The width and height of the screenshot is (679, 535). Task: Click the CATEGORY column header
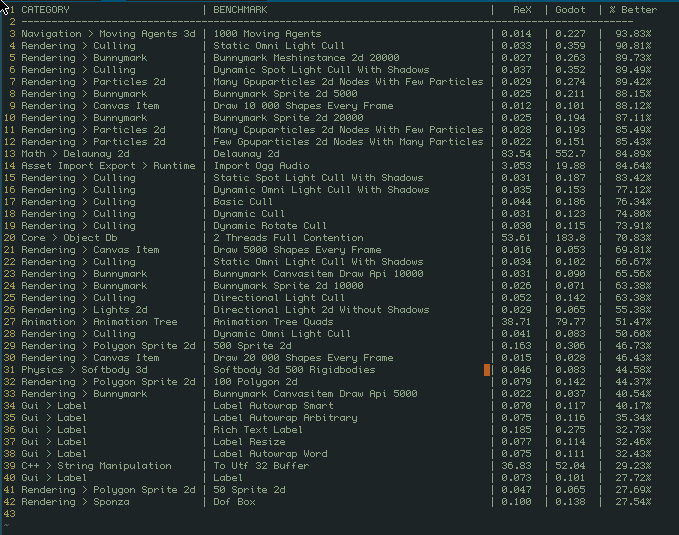click(46, 10)
